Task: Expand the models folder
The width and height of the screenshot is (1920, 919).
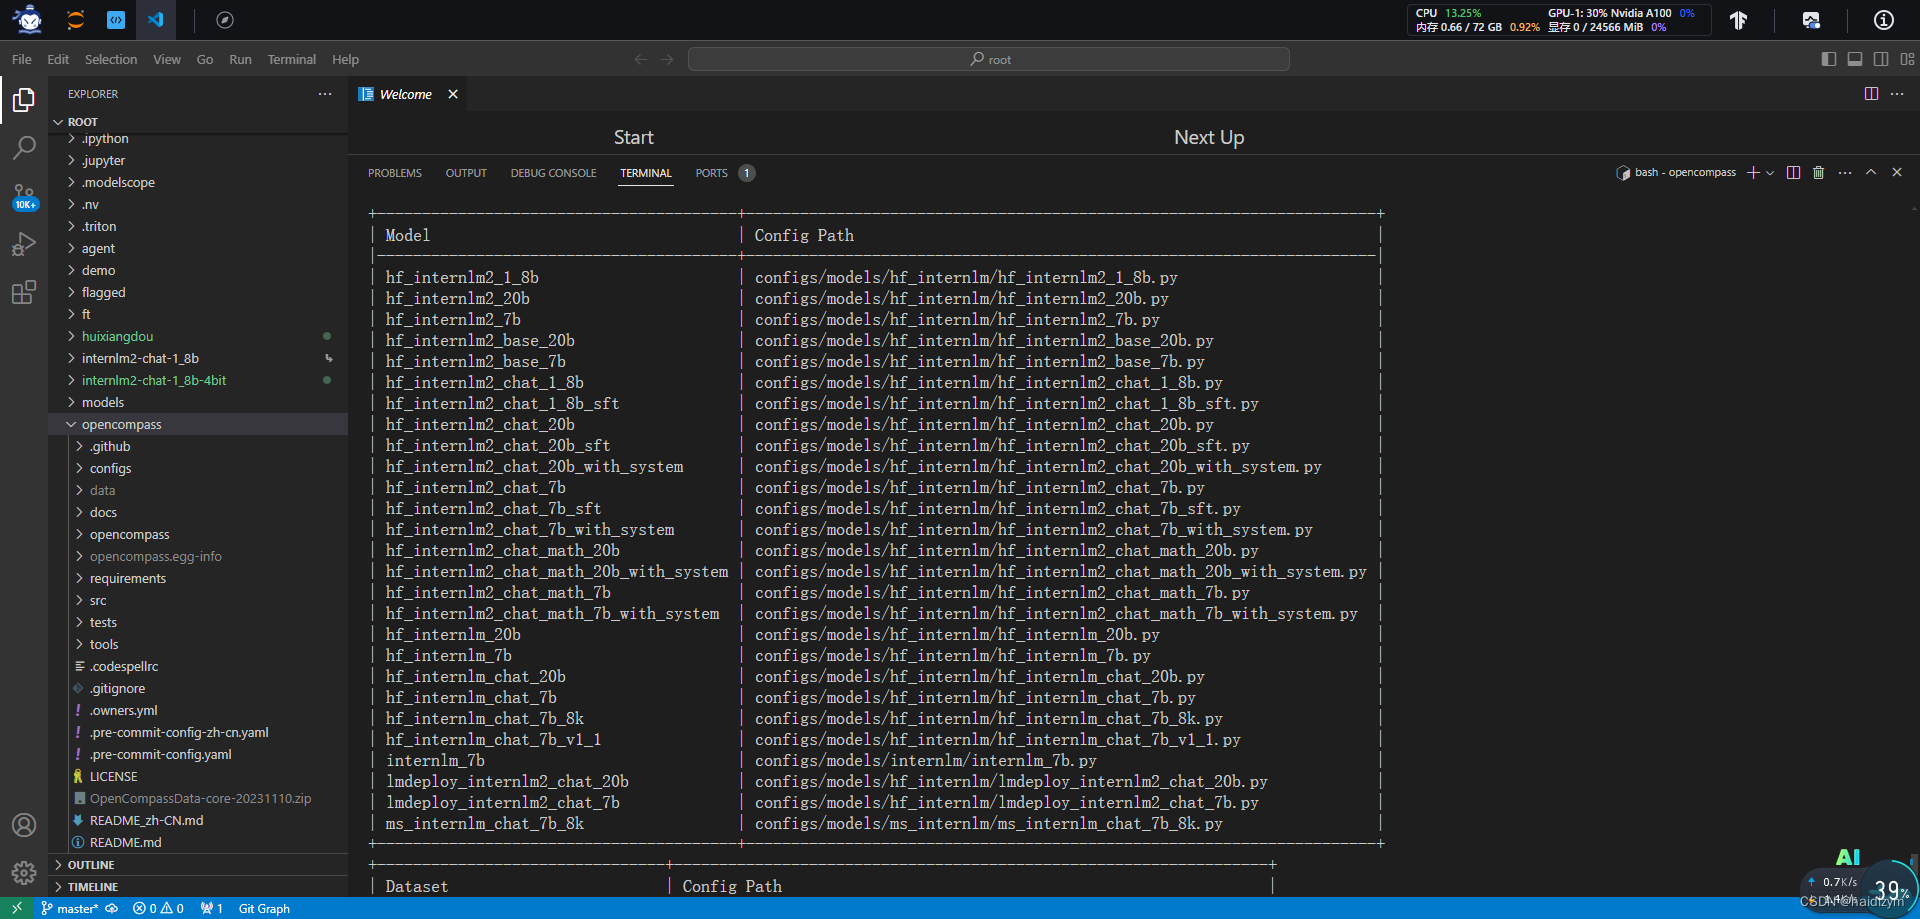Action: tap(200, 402)
